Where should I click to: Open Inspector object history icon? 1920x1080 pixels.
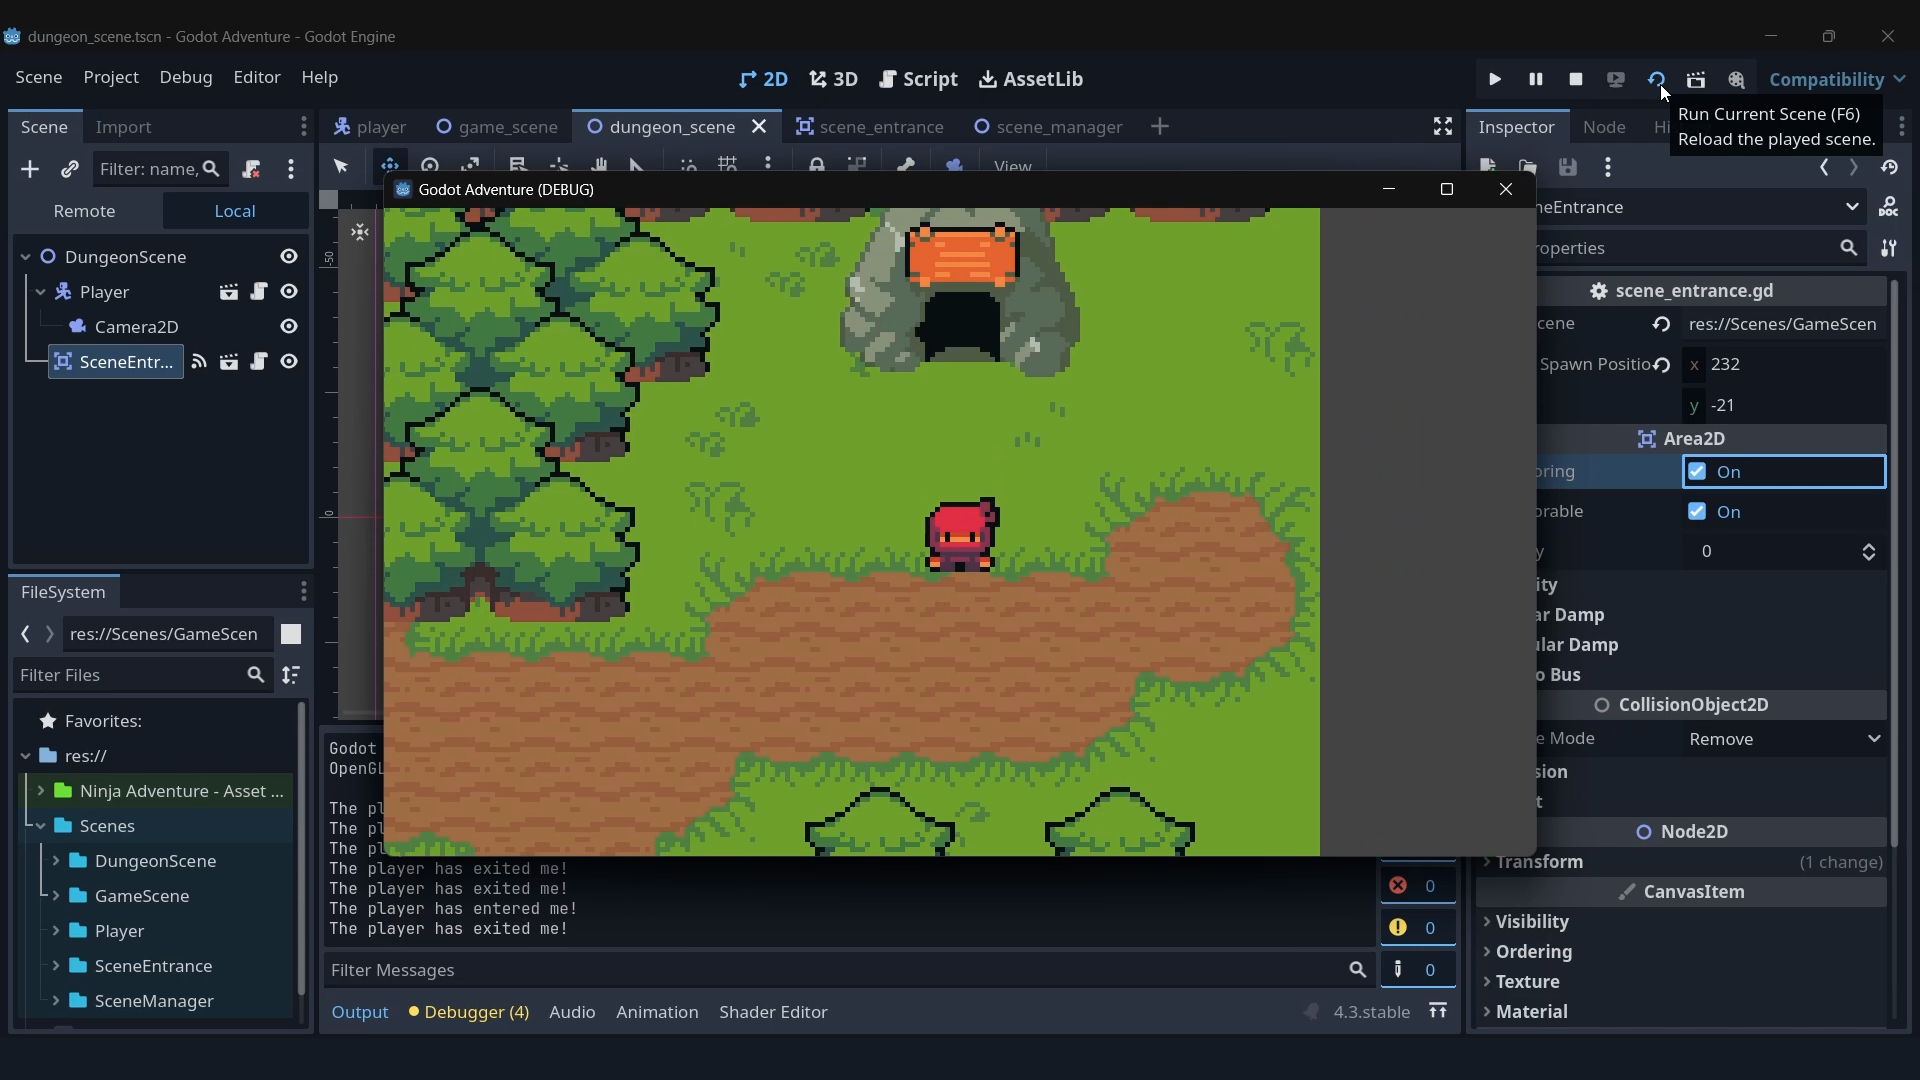pyautogui.click(x=1889, y=168)
